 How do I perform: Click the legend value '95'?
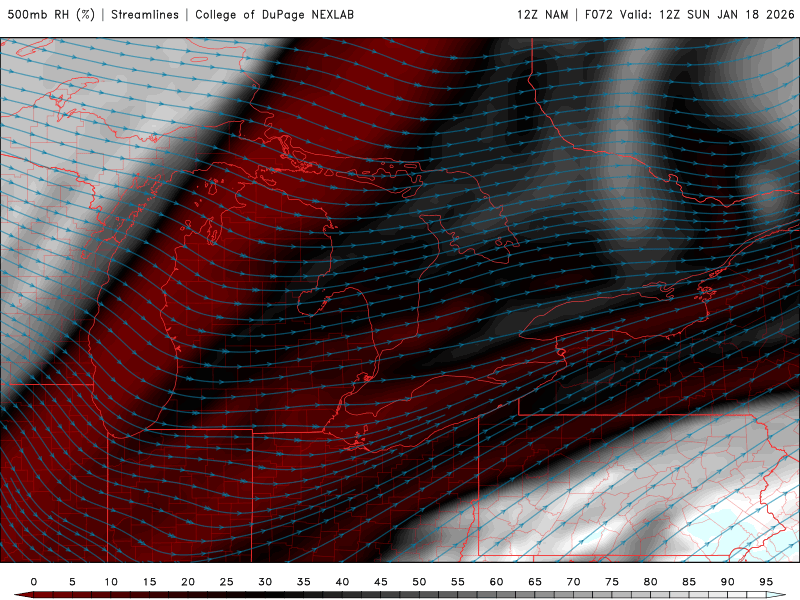[x=766, y=582]
